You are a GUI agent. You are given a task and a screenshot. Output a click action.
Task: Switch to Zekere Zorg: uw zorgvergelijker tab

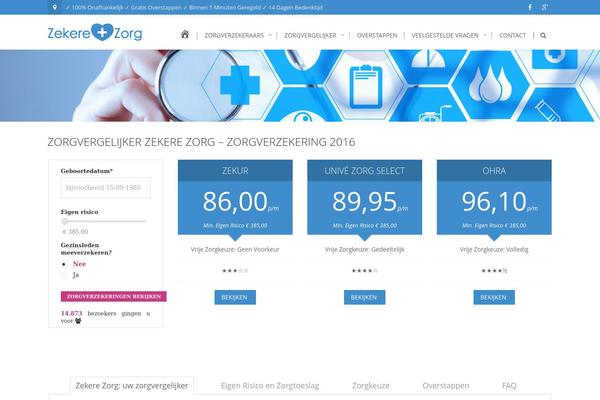pos(132,385)
